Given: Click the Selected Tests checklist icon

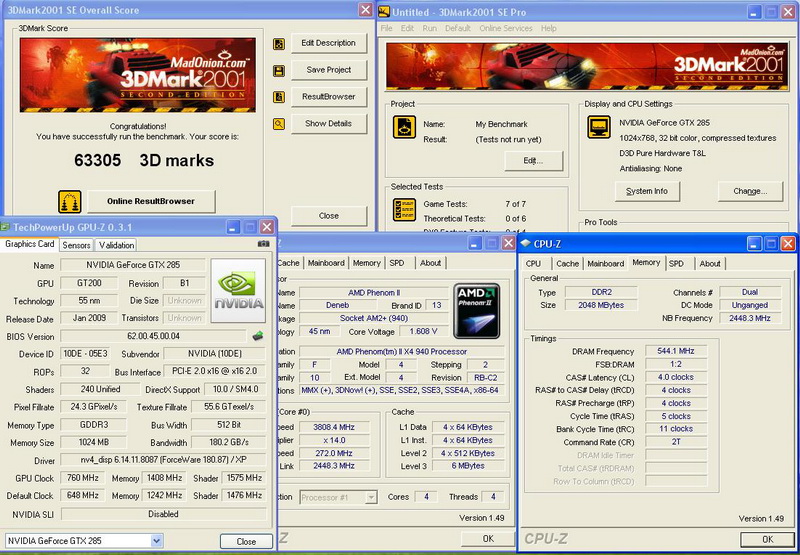Looking at the screenshot, I should click(404, 210).
